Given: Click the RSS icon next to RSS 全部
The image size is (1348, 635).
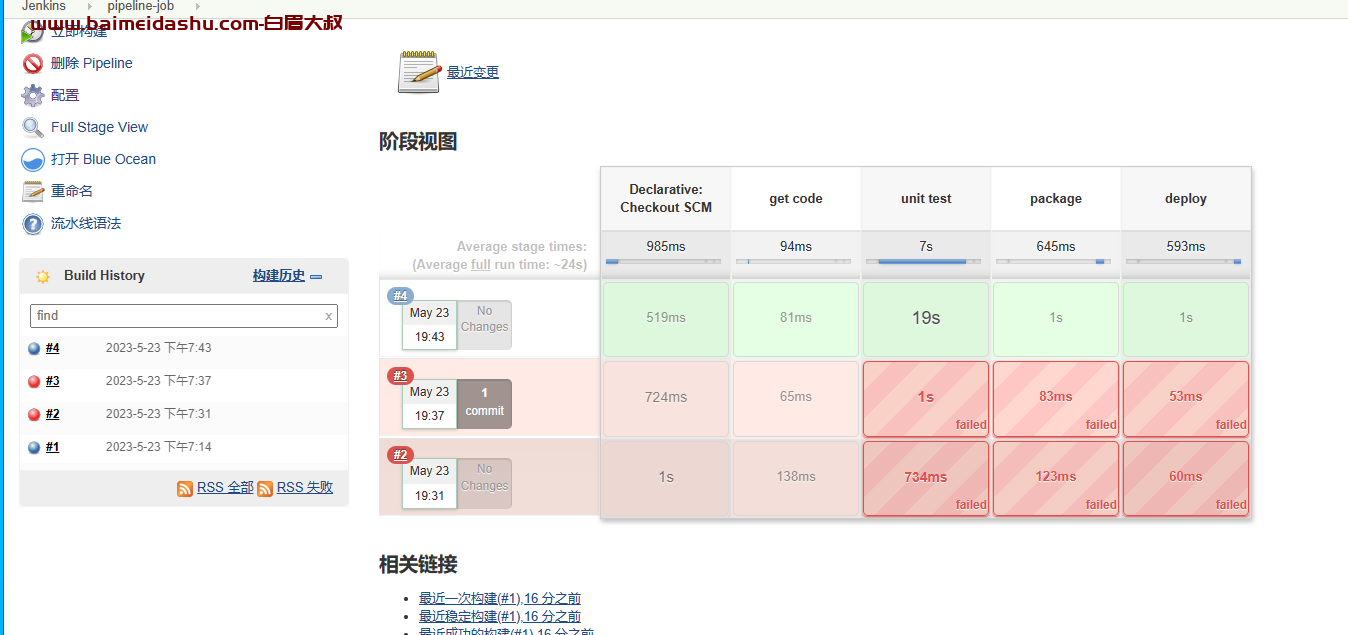Looking at the screenshot, I should tap(185, 489).
